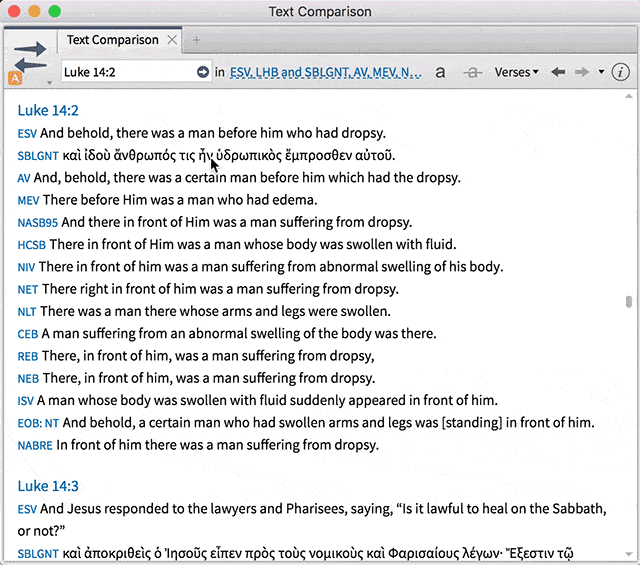Open the history dropdown arrow beside forward
Viewport: 640px width, 565px height.
[601, 72]
